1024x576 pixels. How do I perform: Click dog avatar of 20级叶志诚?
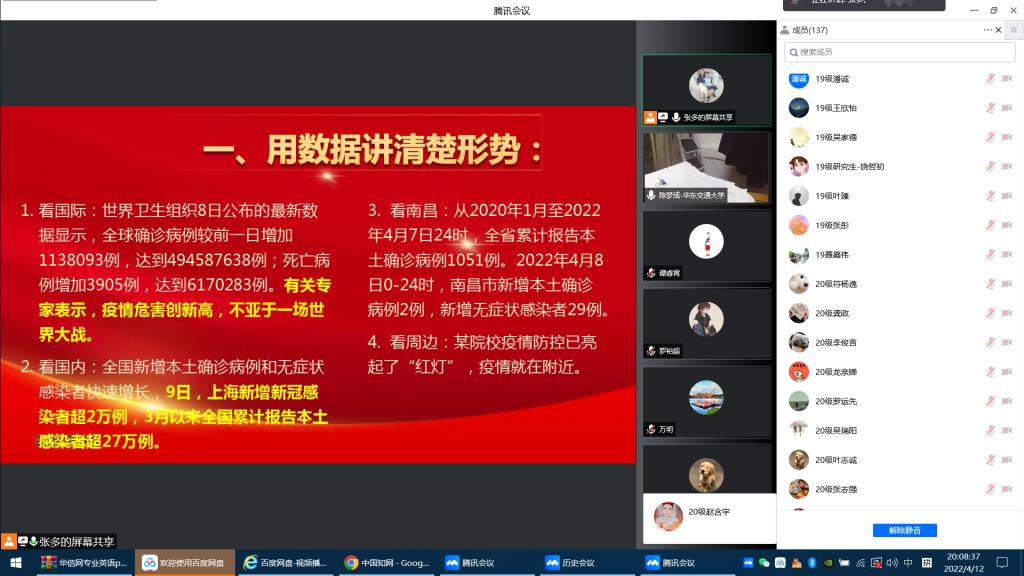point(799,460)
